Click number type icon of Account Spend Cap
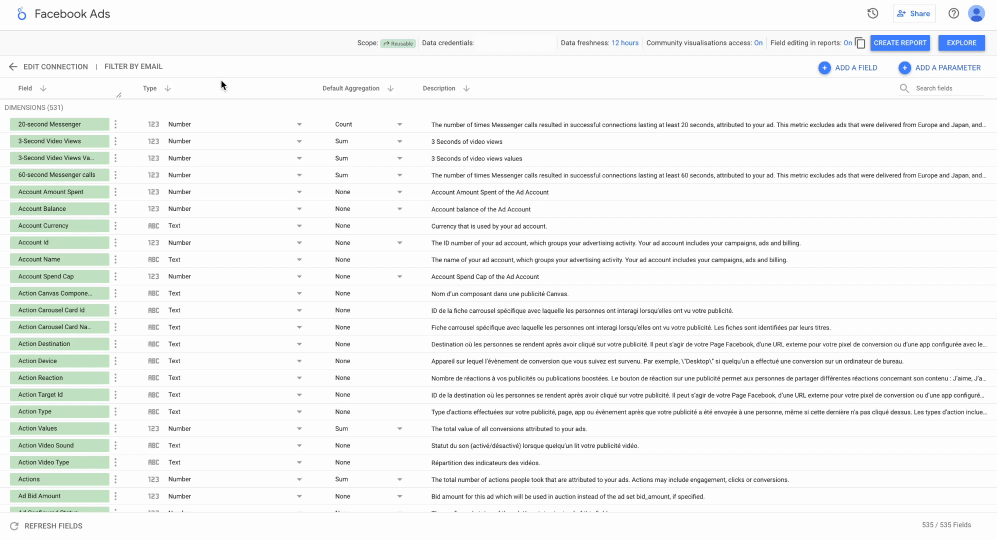 click(153, 277)
